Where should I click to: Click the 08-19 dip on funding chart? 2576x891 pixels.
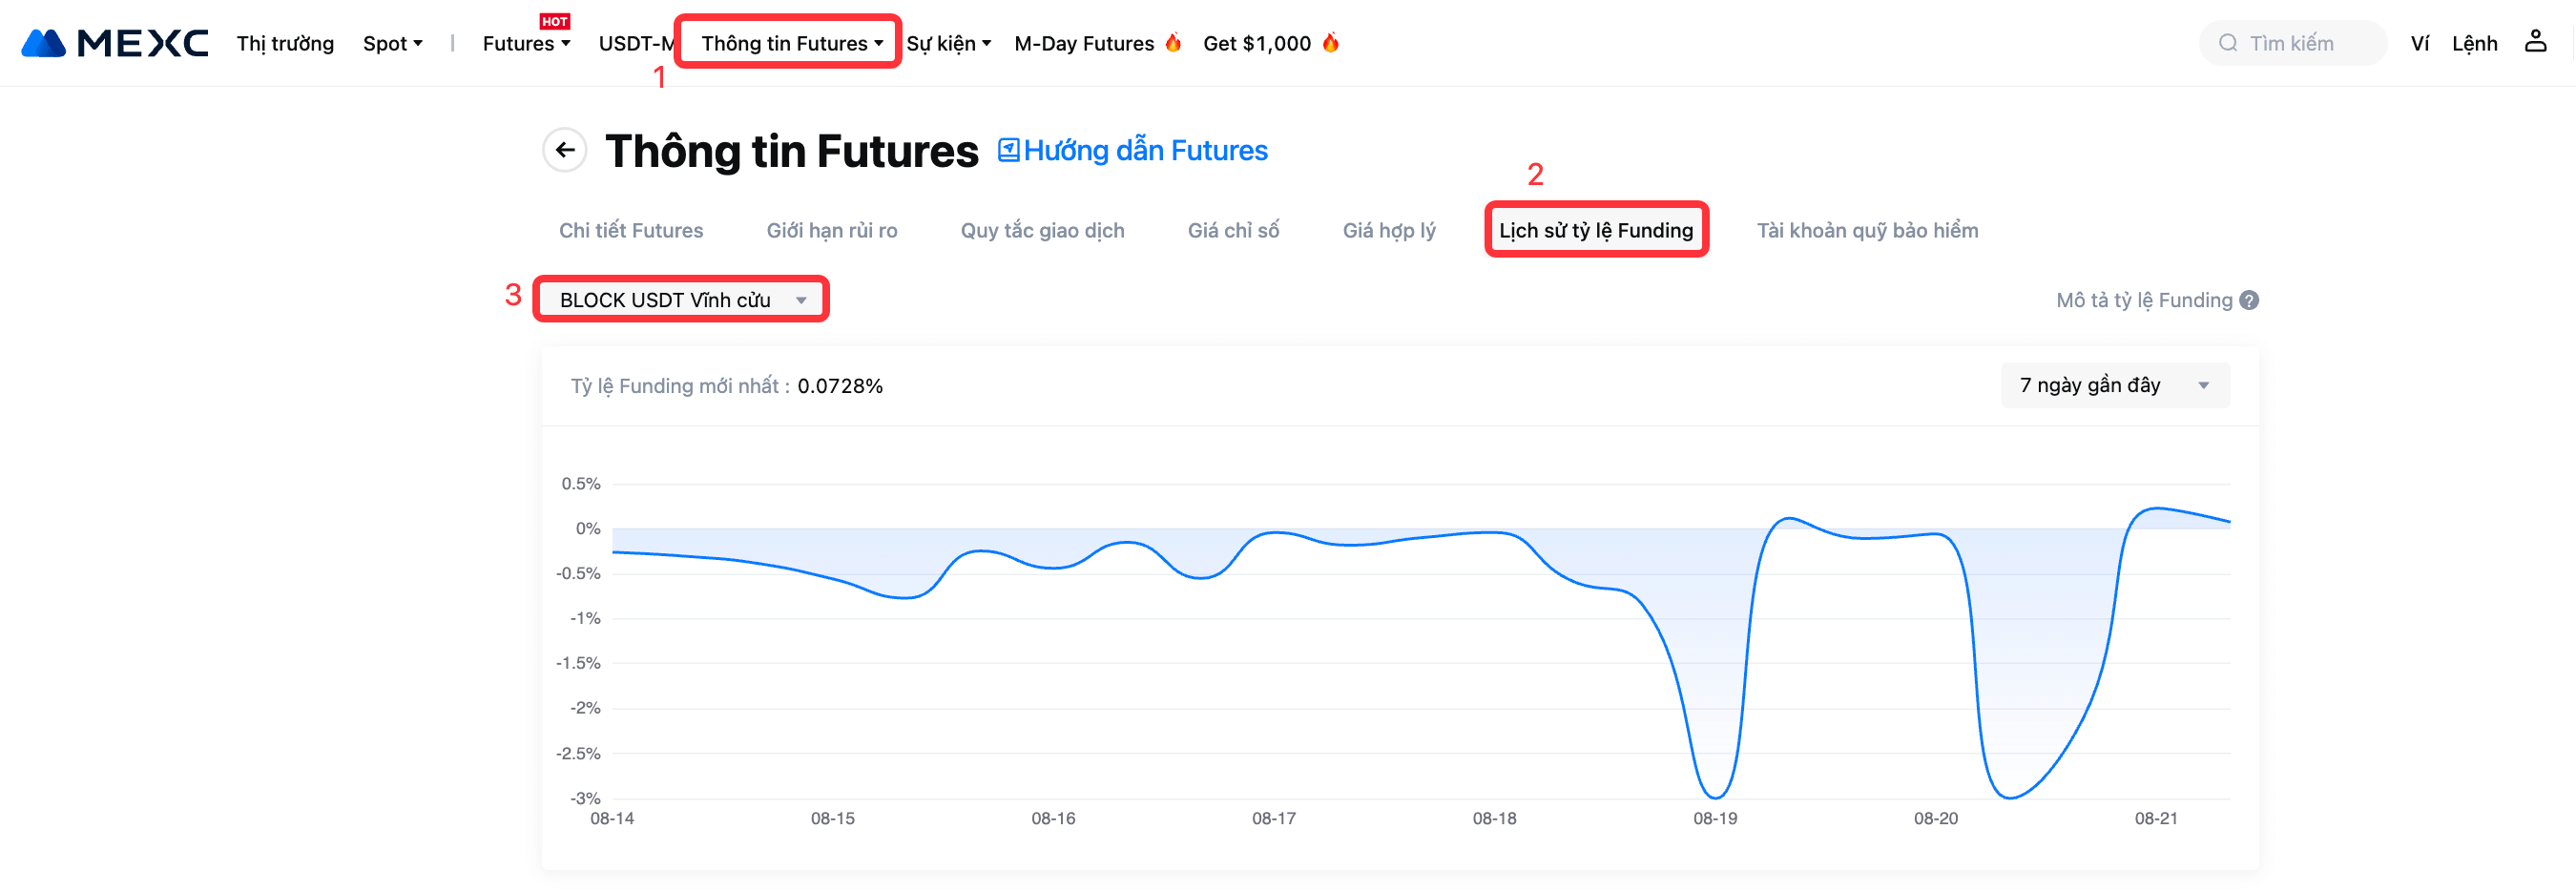(1715, 796)
